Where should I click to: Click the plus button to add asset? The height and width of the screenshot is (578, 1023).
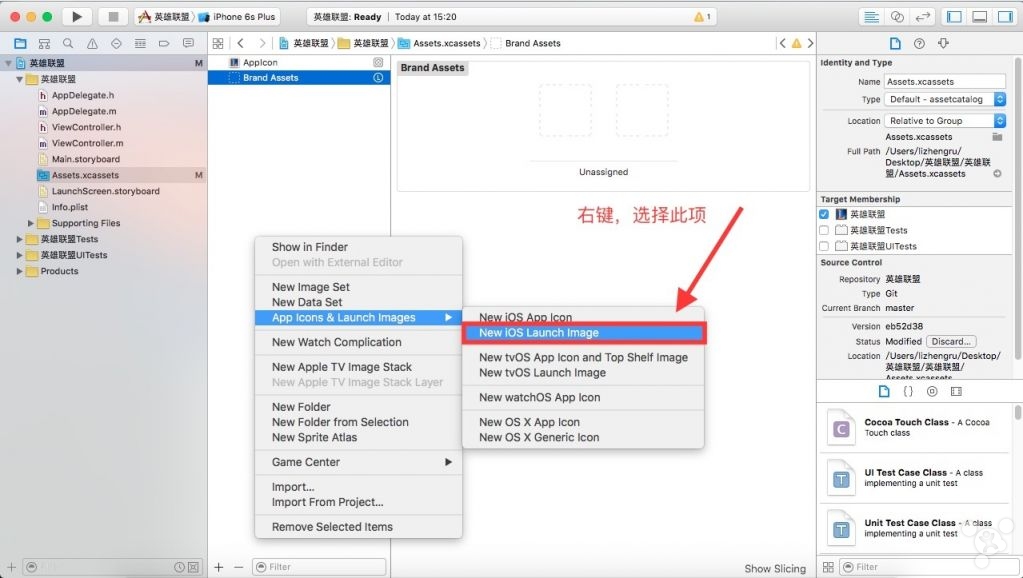[219, 567]
